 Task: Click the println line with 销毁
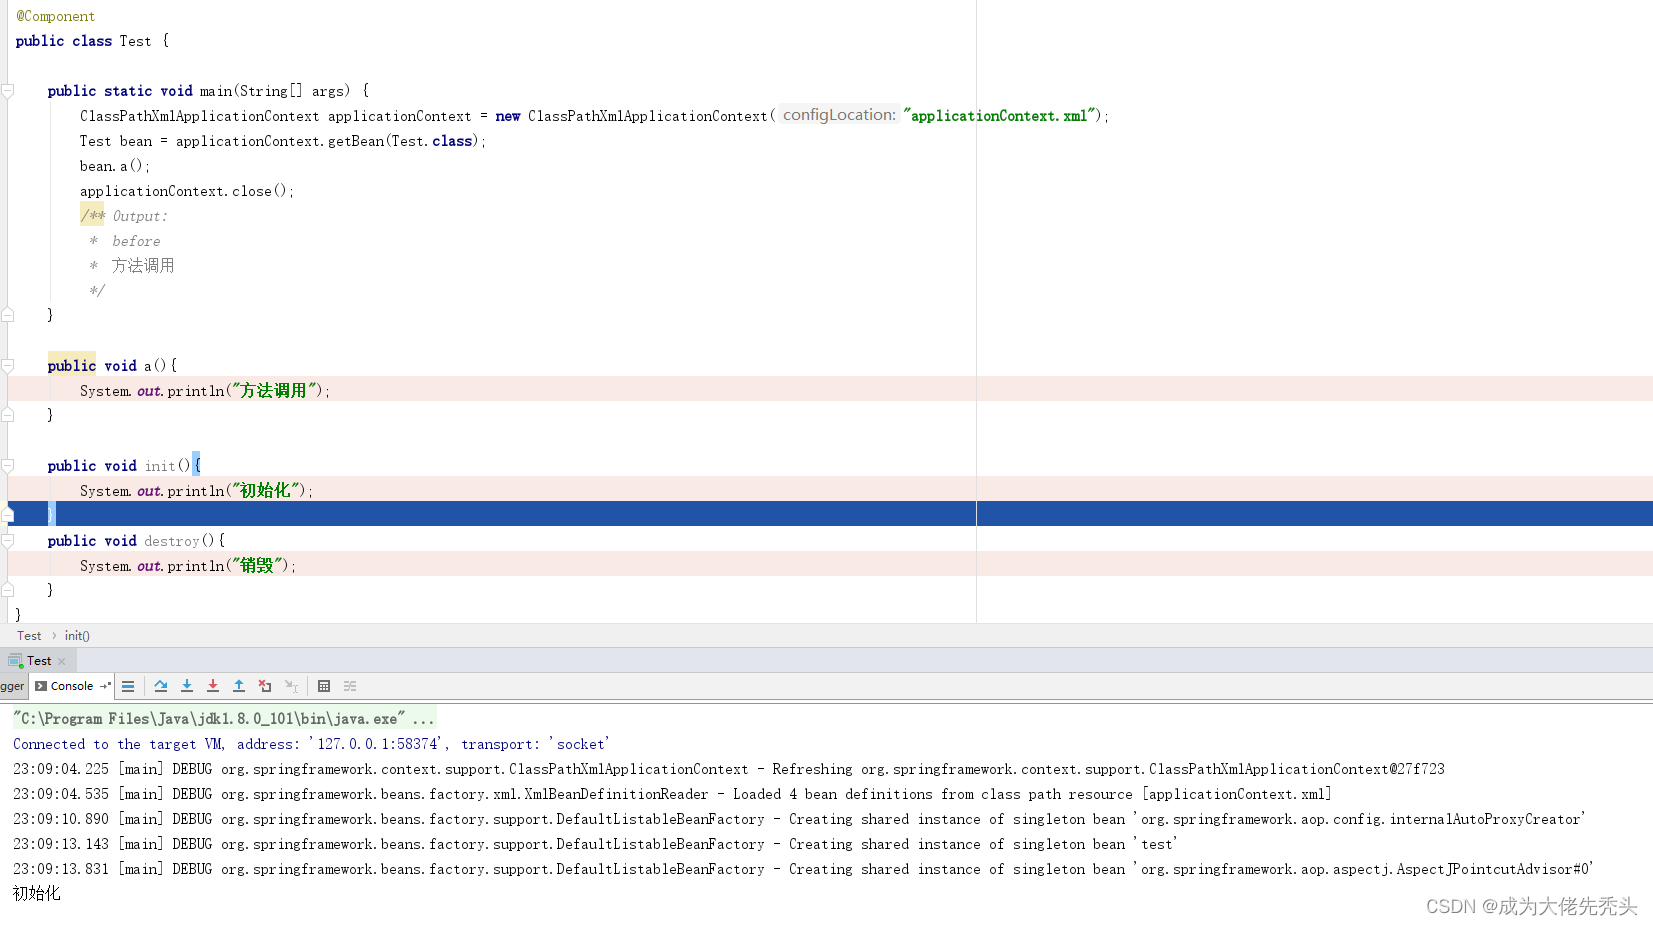point(188,565)
